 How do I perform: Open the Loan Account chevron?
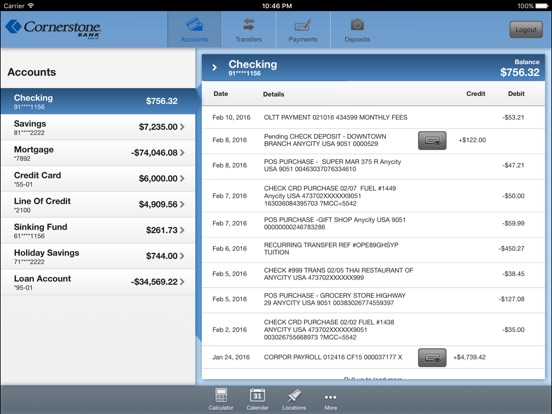coord(182,282)
